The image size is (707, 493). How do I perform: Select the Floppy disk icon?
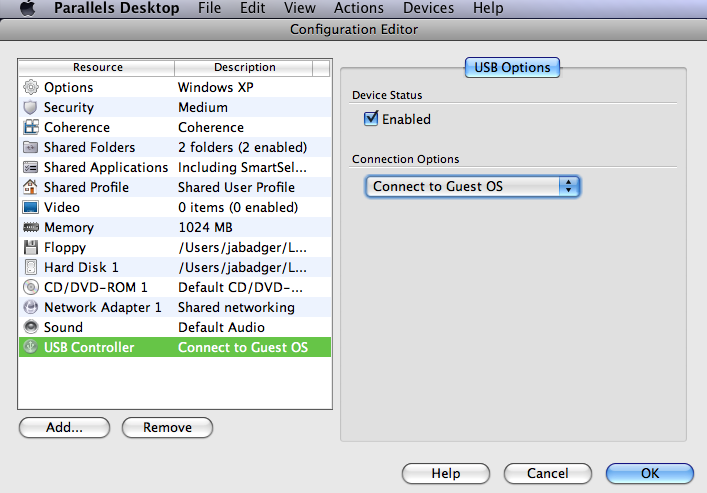point(31,247)
